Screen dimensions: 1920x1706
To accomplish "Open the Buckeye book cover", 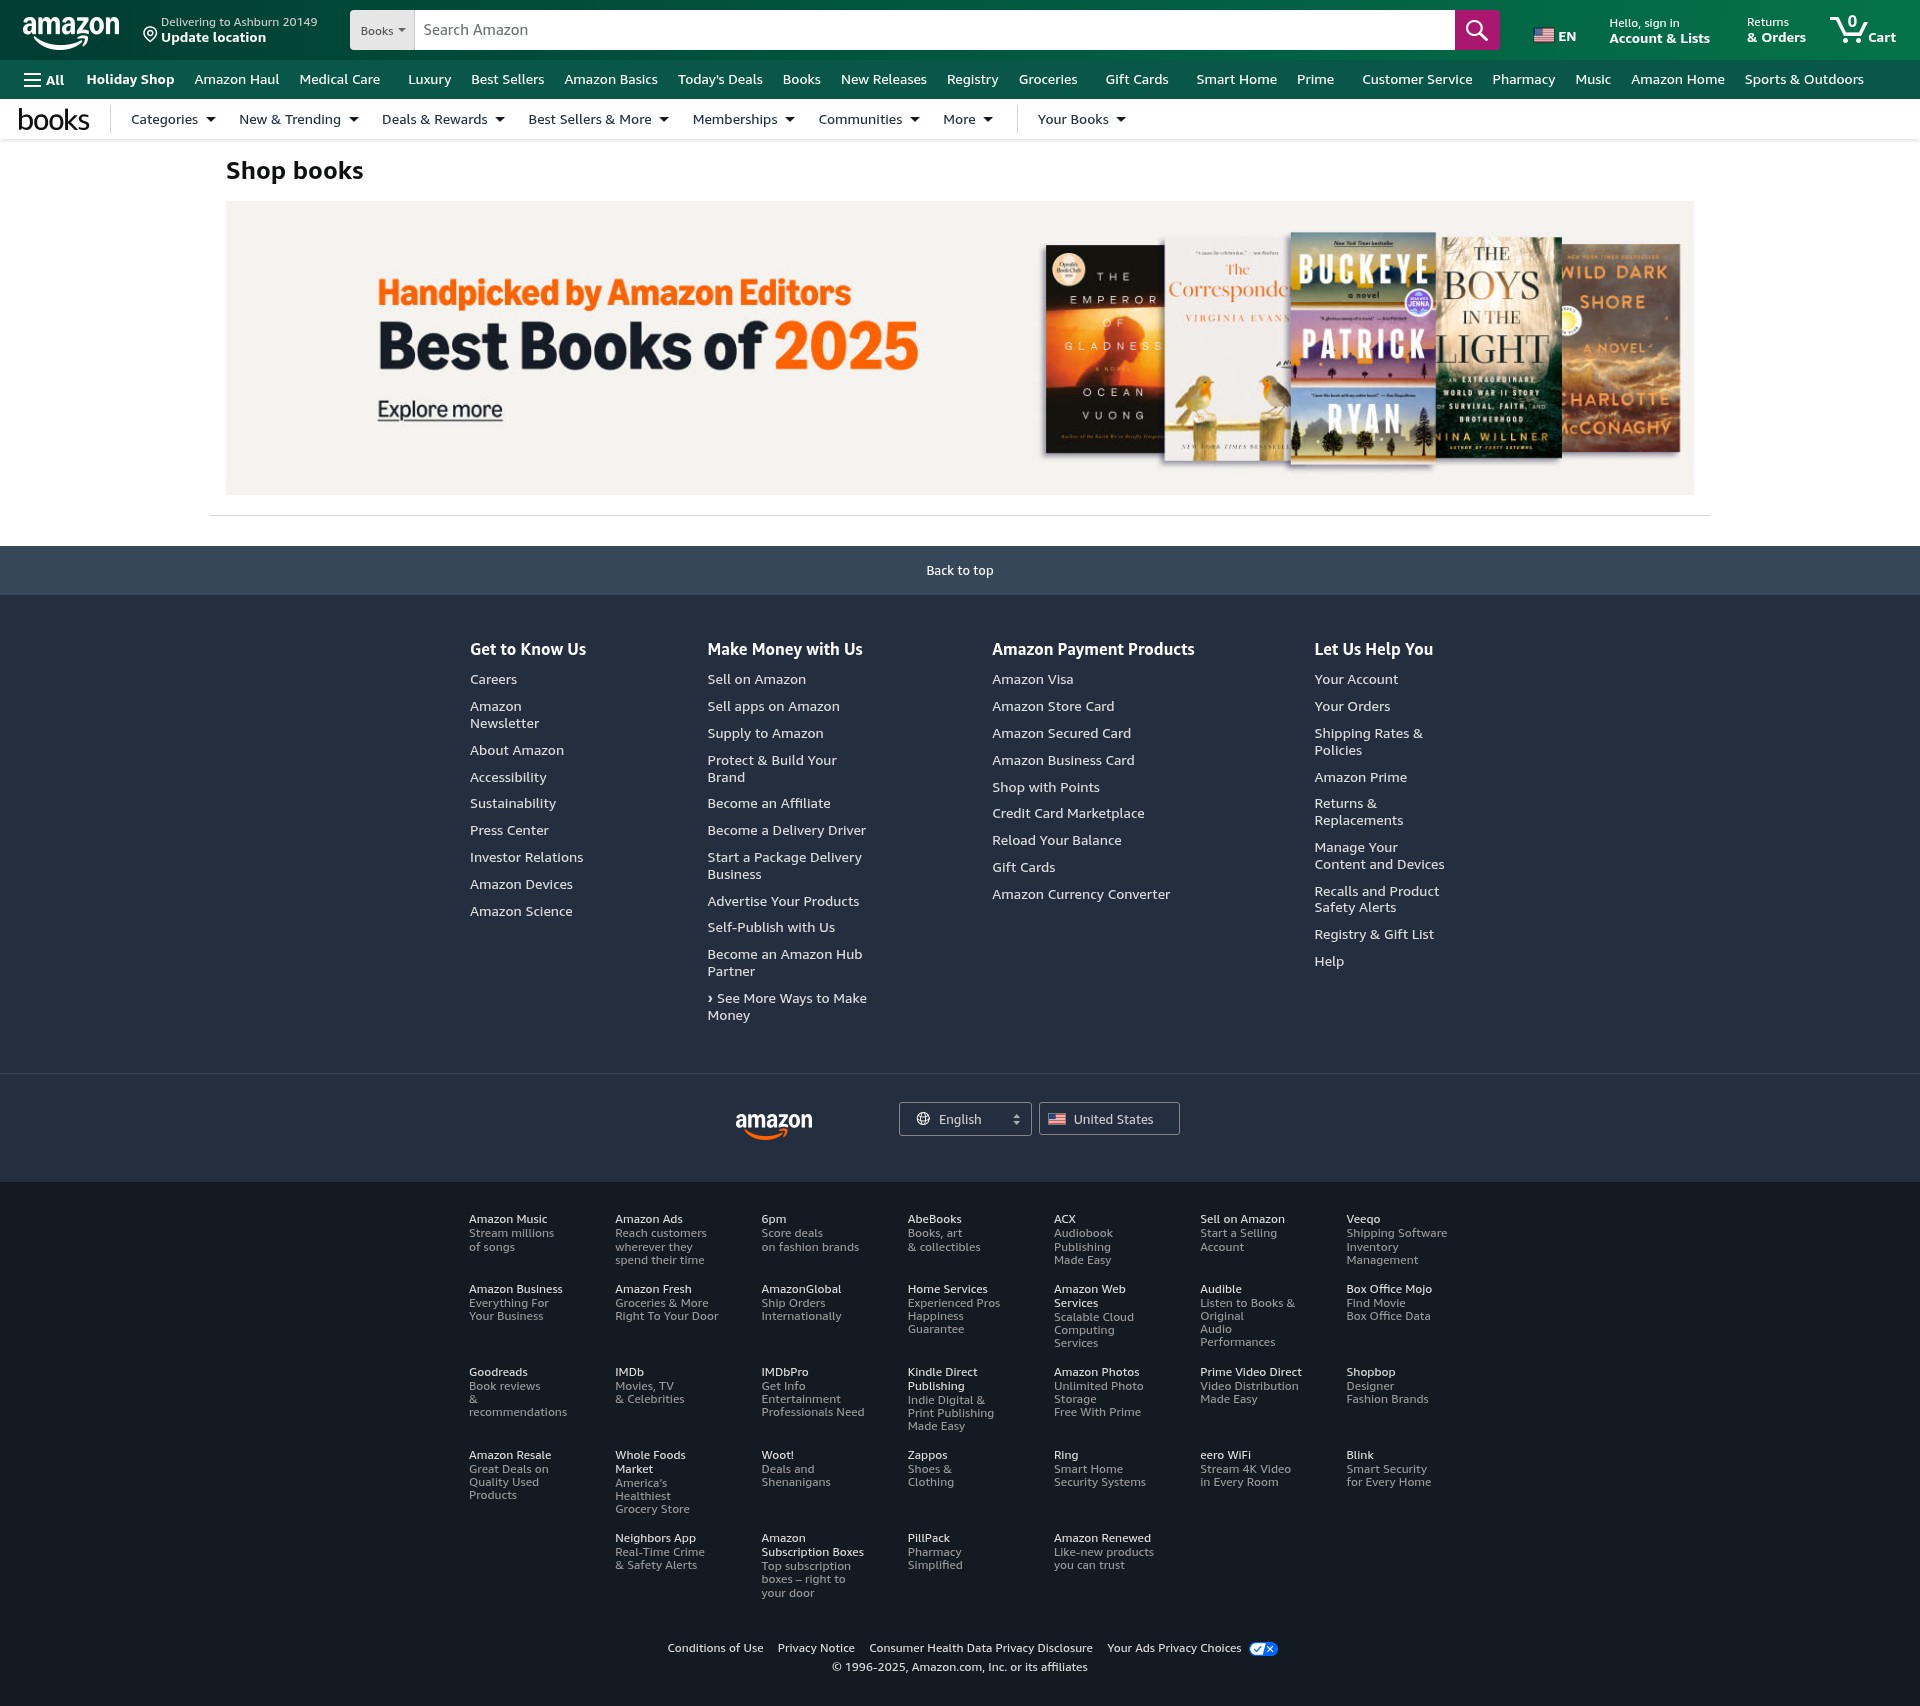I will click(1363, 348).
